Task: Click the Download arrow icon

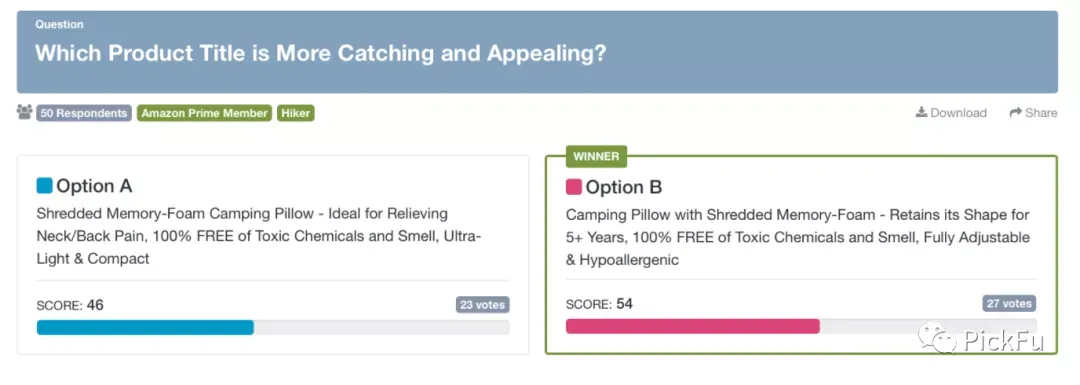Action: click(921, 112)
